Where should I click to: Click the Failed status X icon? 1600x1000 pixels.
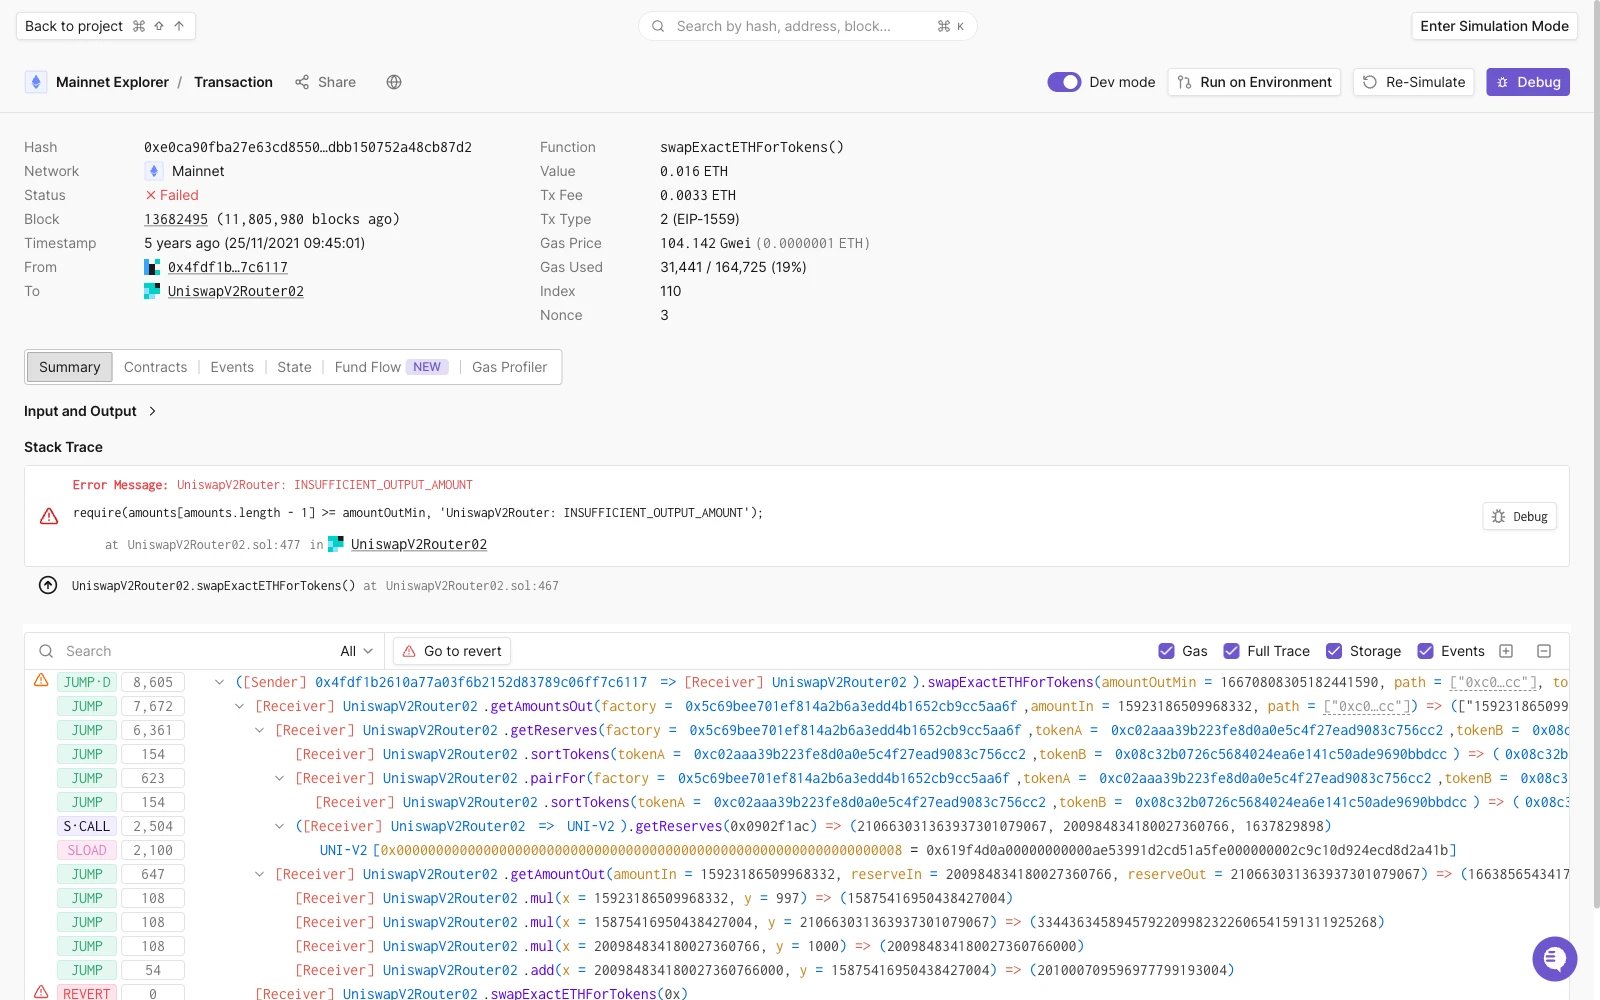[x=151, y=195]
